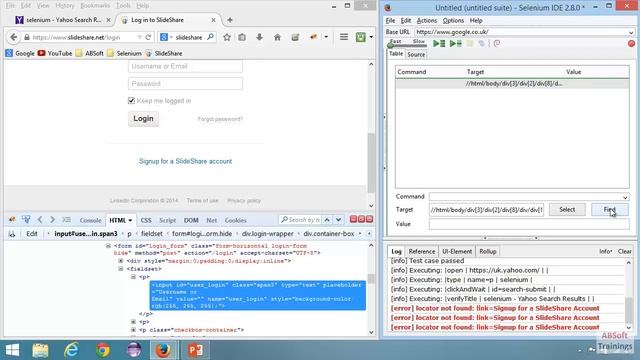The image size is (640, 360).
Task: Click Forgot password link
Action: (x=220, y=119)
